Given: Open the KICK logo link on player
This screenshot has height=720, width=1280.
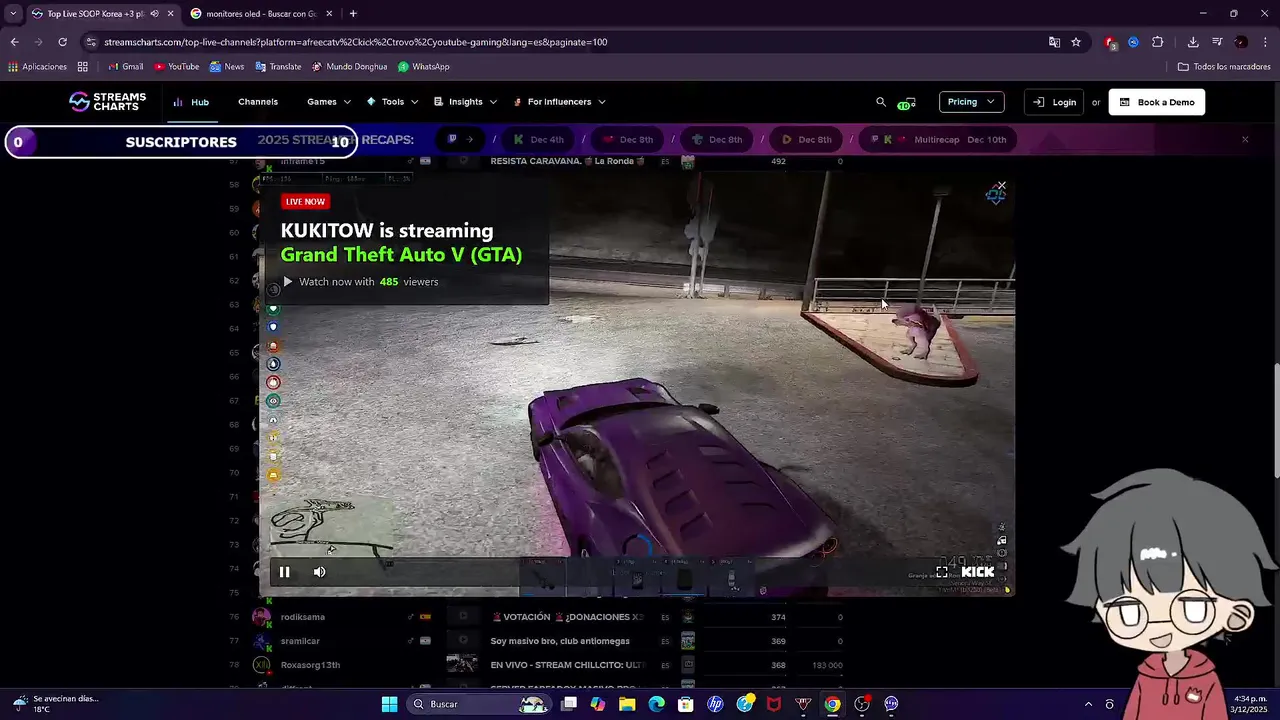Looking at the screenshot, I should click(978, 572).
